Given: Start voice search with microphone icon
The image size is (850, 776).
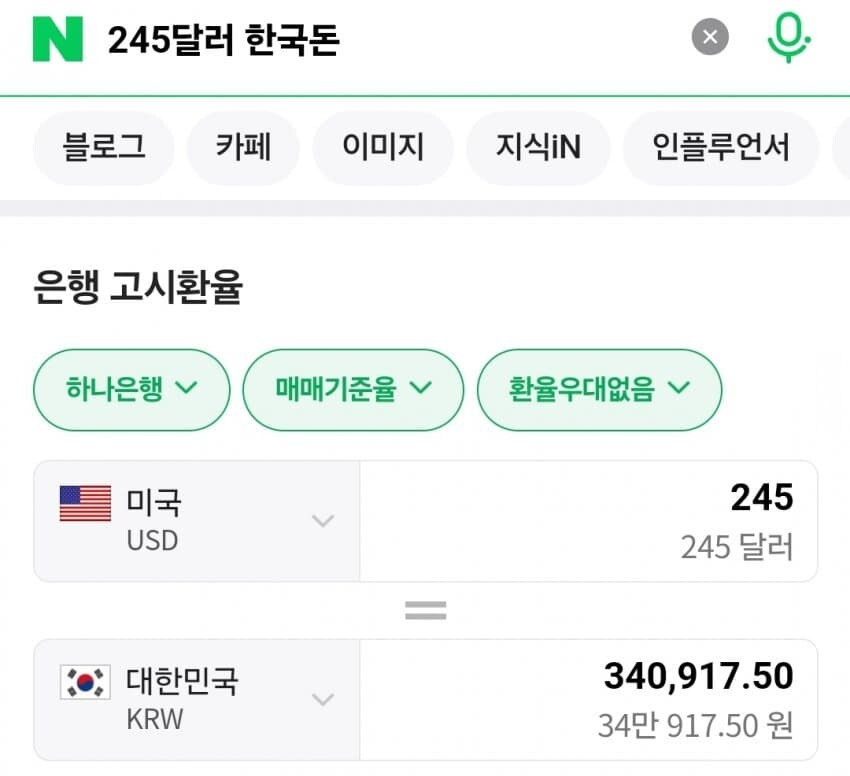Looking at the screenshot, I should (x=789, y=39).
